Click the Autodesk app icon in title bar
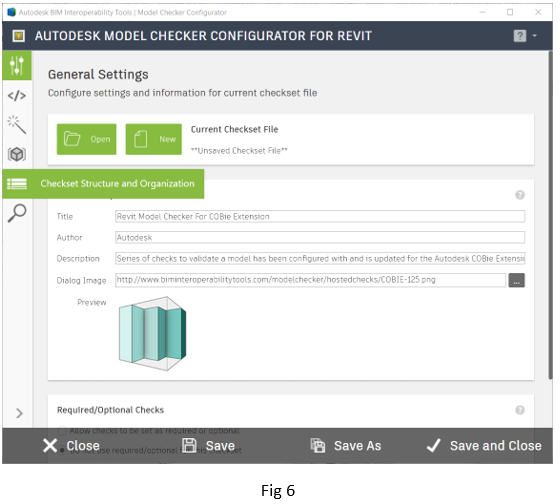The image size is (560, 504). 12,12
